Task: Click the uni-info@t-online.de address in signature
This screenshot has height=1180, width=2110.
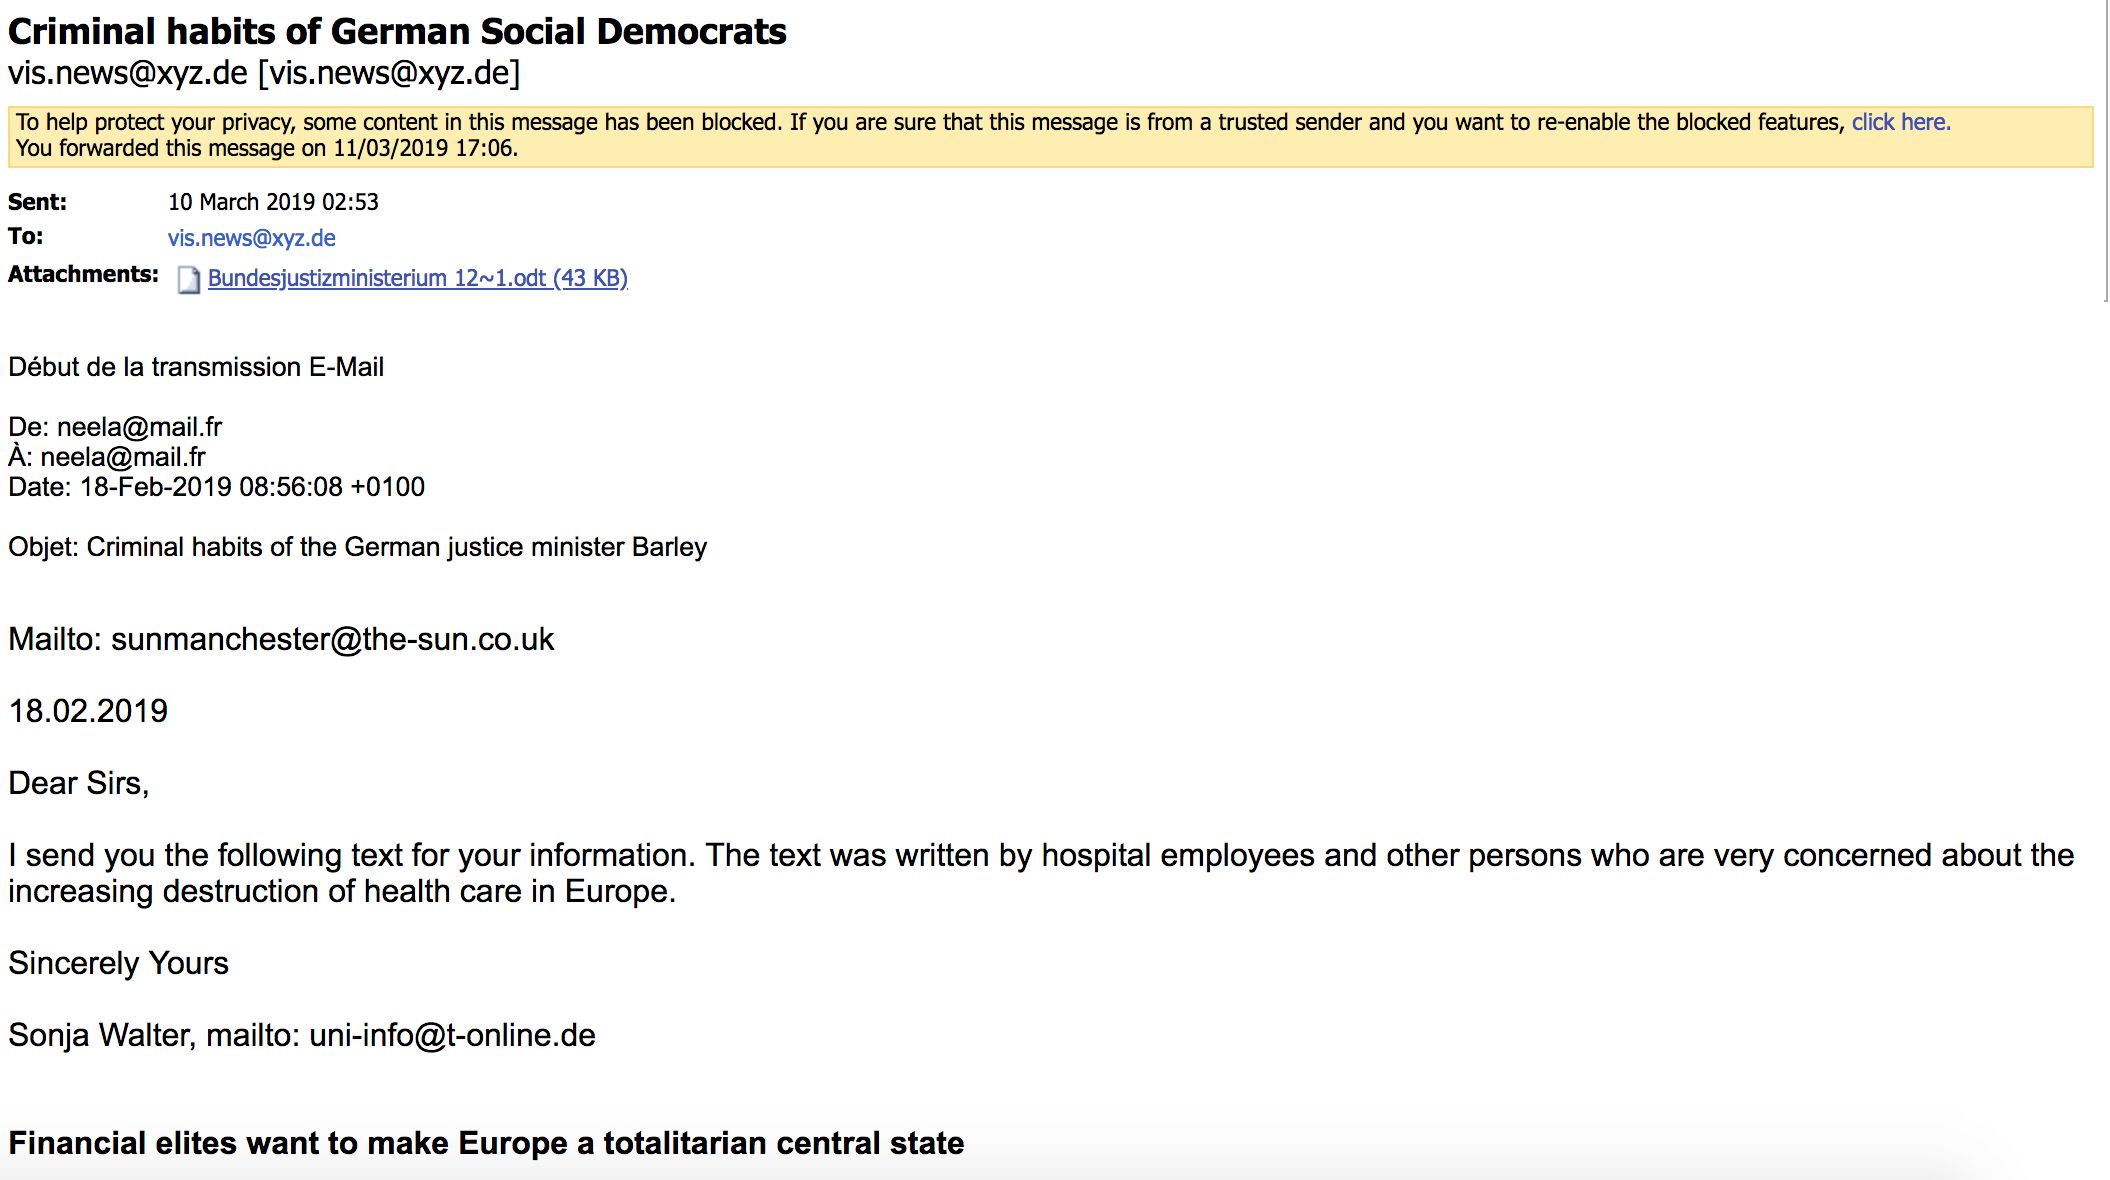Action: (x=452, y=1035)
